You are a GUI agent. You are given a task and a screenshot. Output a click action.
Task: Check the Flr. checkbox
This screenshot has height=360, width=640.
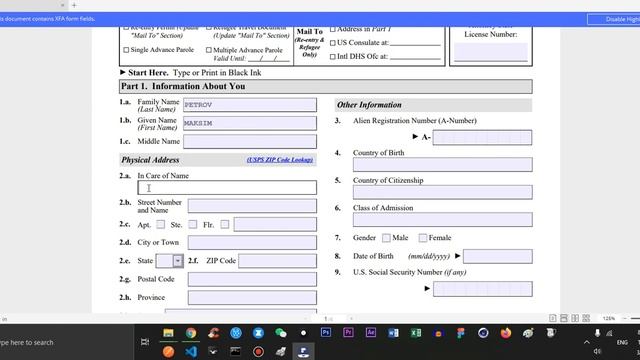click(x=224, y=224)
